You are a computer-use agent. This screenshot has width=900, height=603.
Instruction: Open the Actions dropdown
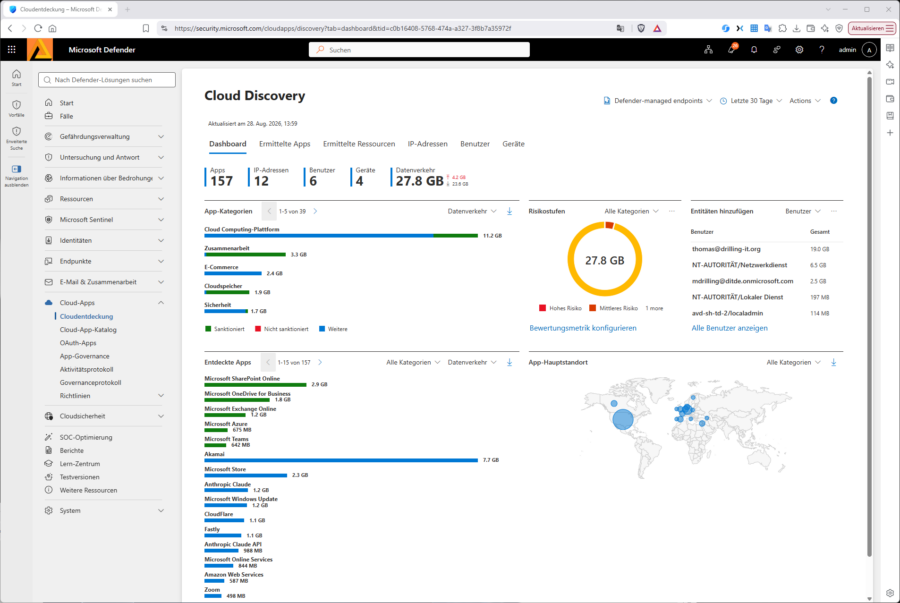pos(805,100)
